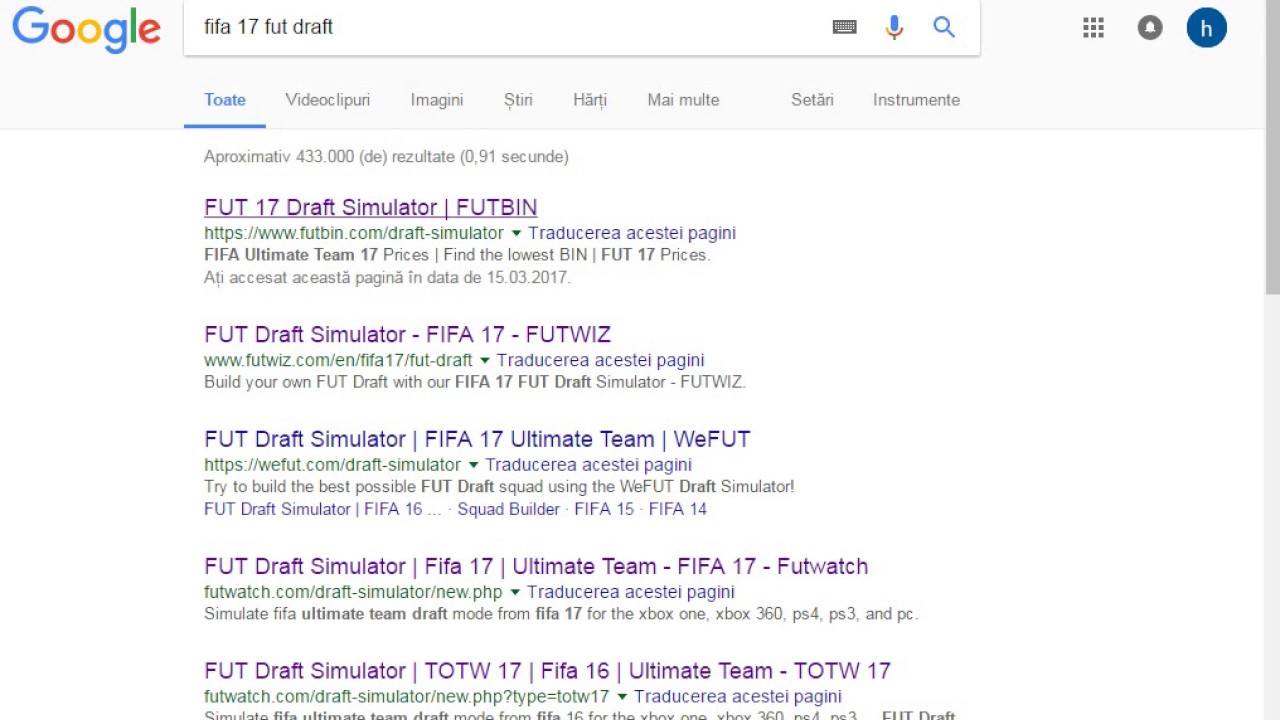The width and height of the screenshot is (1280, 720).
Task: Click the https://wefut.com/draft-simulator URL
Action: pyautogui.click(x=332, y=465)
